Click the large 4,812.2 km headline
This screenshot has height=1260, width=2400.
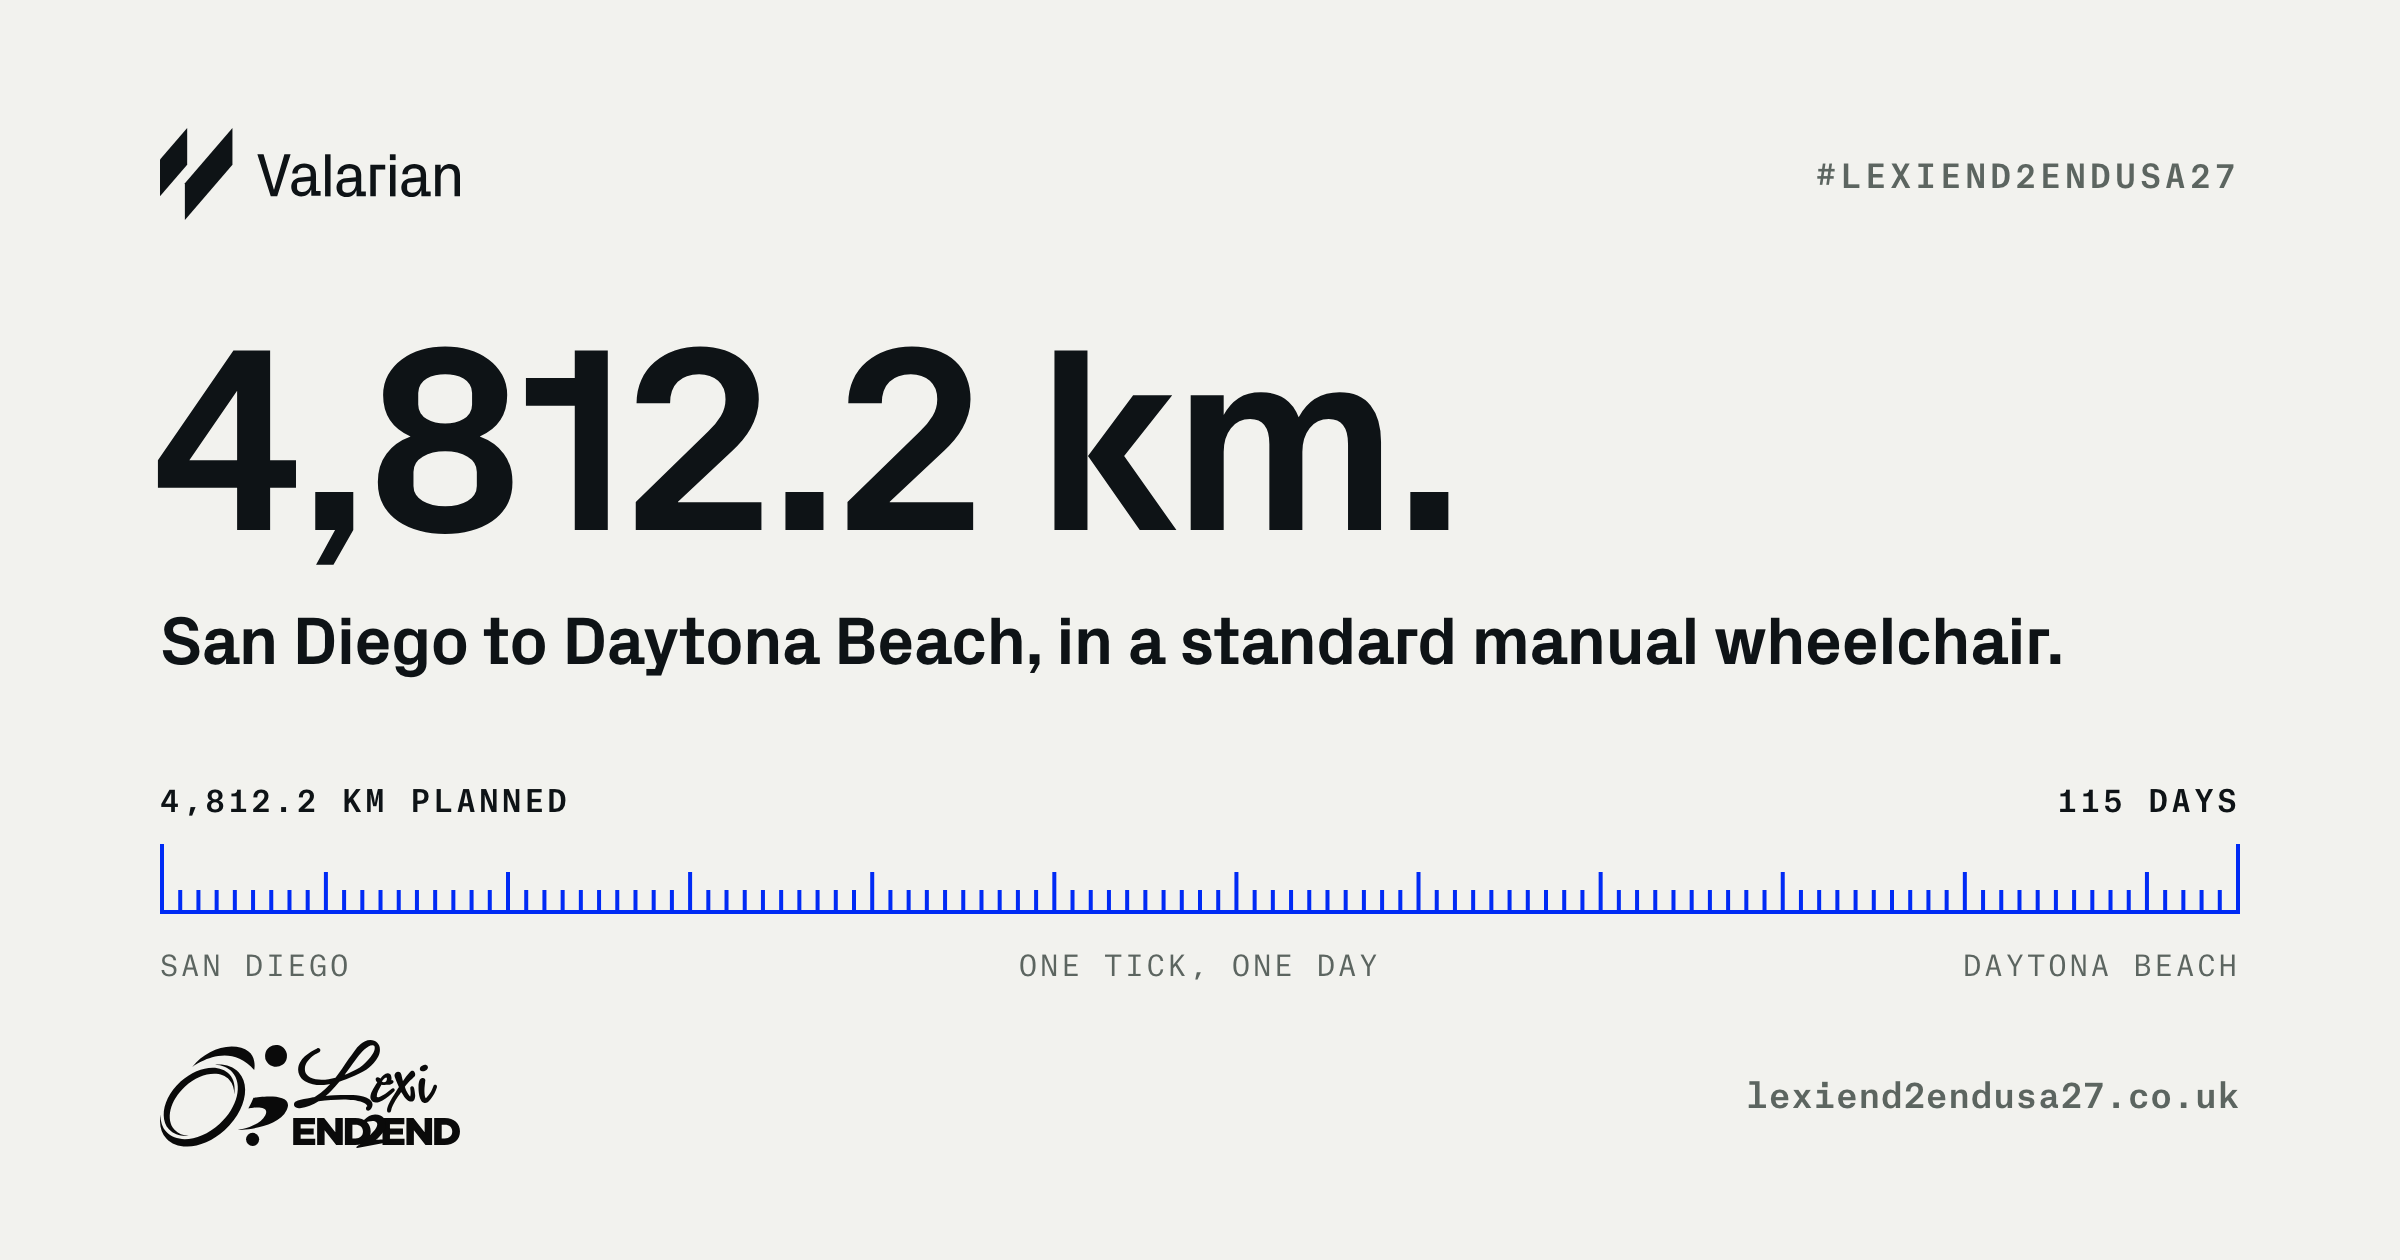point(804,452)
